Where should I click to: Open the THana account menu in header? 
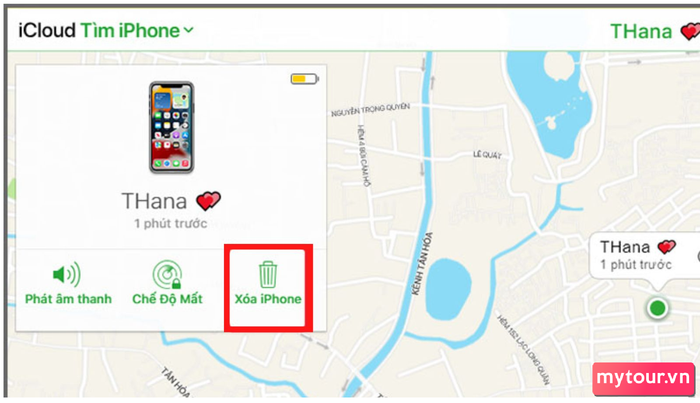coord(641,31)
